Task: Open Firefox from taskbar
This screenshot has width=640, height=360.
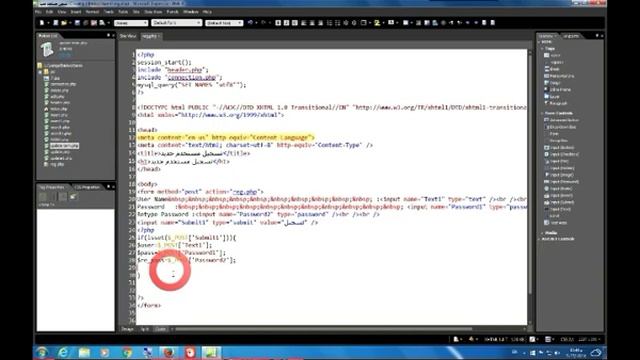Action: pyautogui.click(x=169, y=352)
